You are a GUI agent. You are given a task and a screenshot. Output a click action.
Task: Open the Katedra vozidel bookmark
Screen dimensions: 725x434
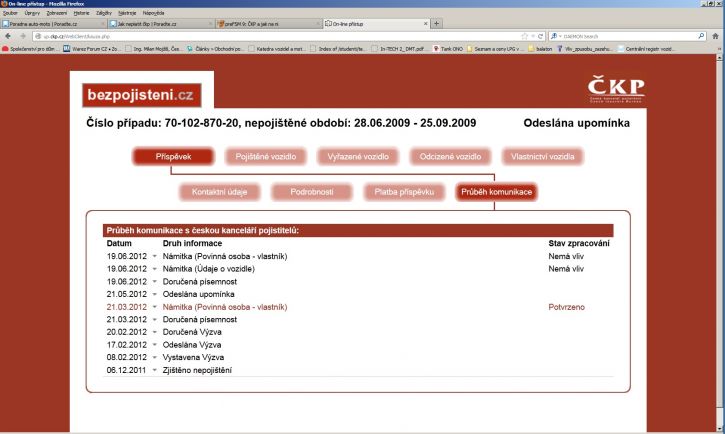coord(277,49)
